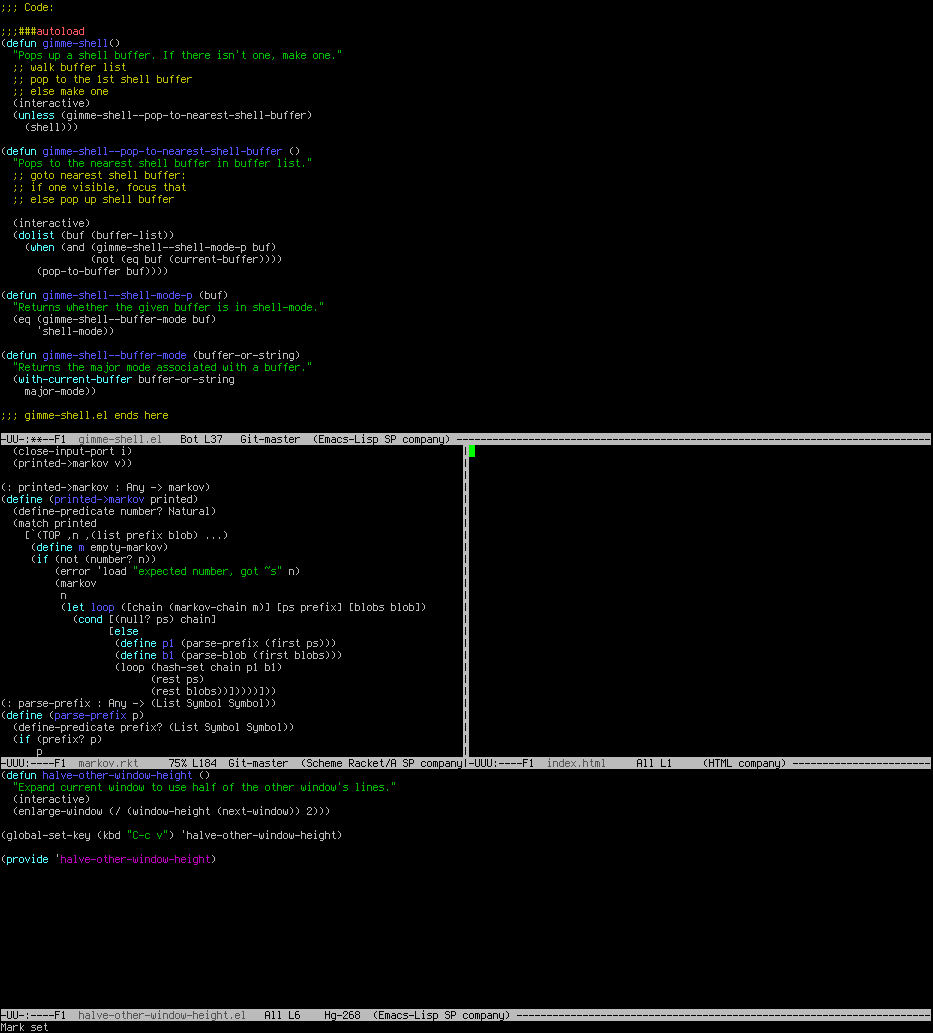Click '[else' clause in markov.rkt
The width and height of the screenshot is (933, 1033).
tap(123, 631)
